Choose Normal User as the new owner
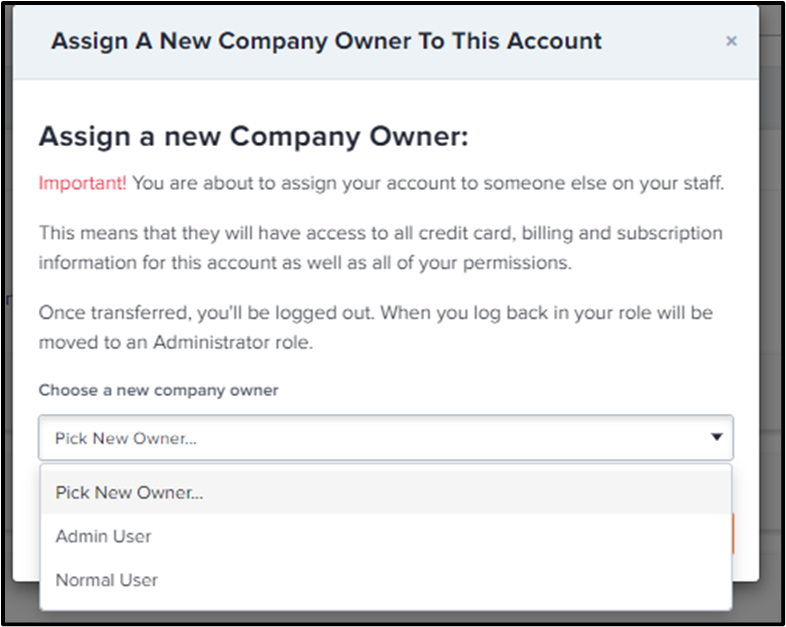Image resolution: width=786 pixels, height=627 pixels. [x=107, y=580]
